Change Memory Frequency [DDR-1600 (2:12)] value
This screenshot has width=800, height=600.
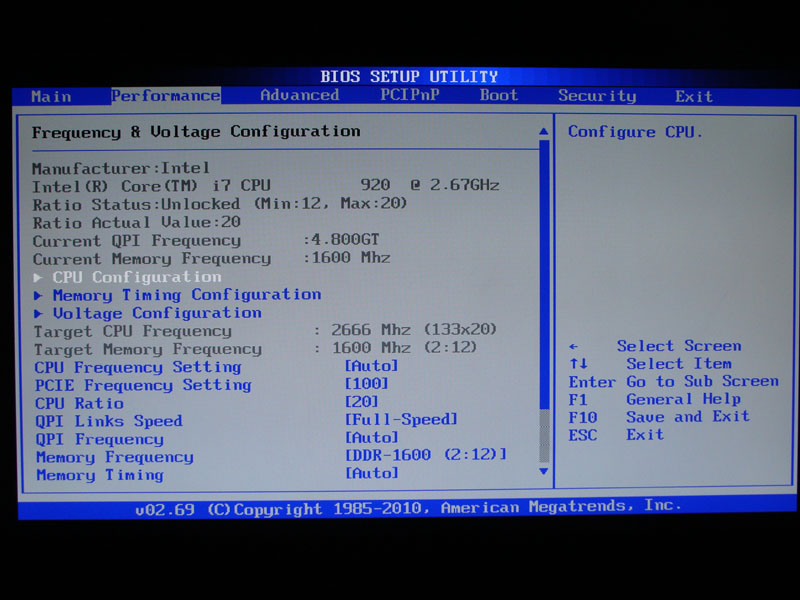click(426, 455)
